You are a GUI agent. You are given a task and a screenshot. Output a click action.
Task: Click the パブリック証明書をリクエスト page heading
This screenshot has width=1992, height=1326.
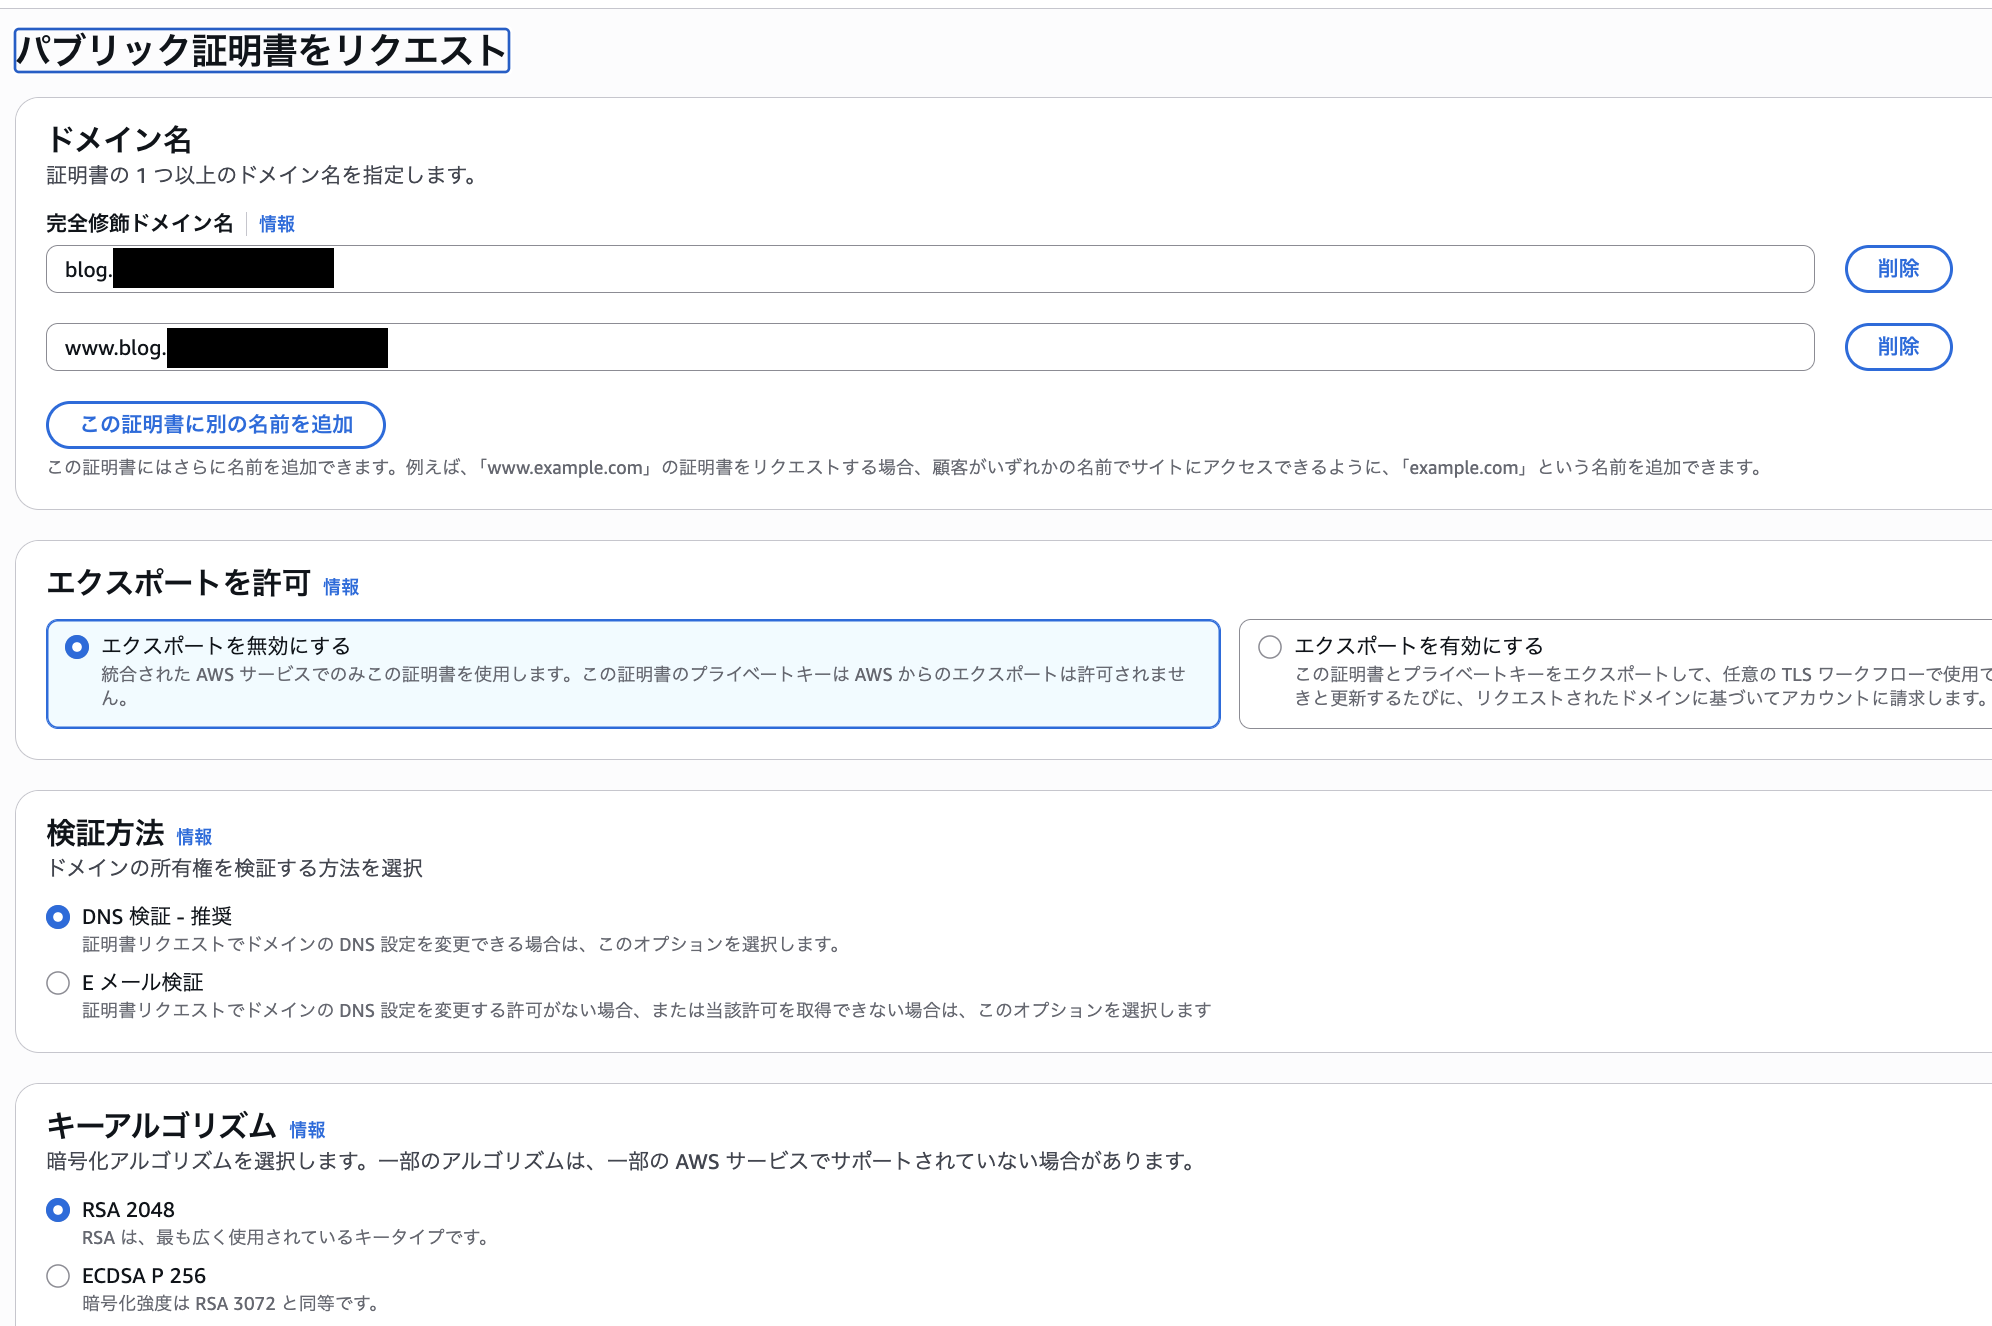click(262, 51)
